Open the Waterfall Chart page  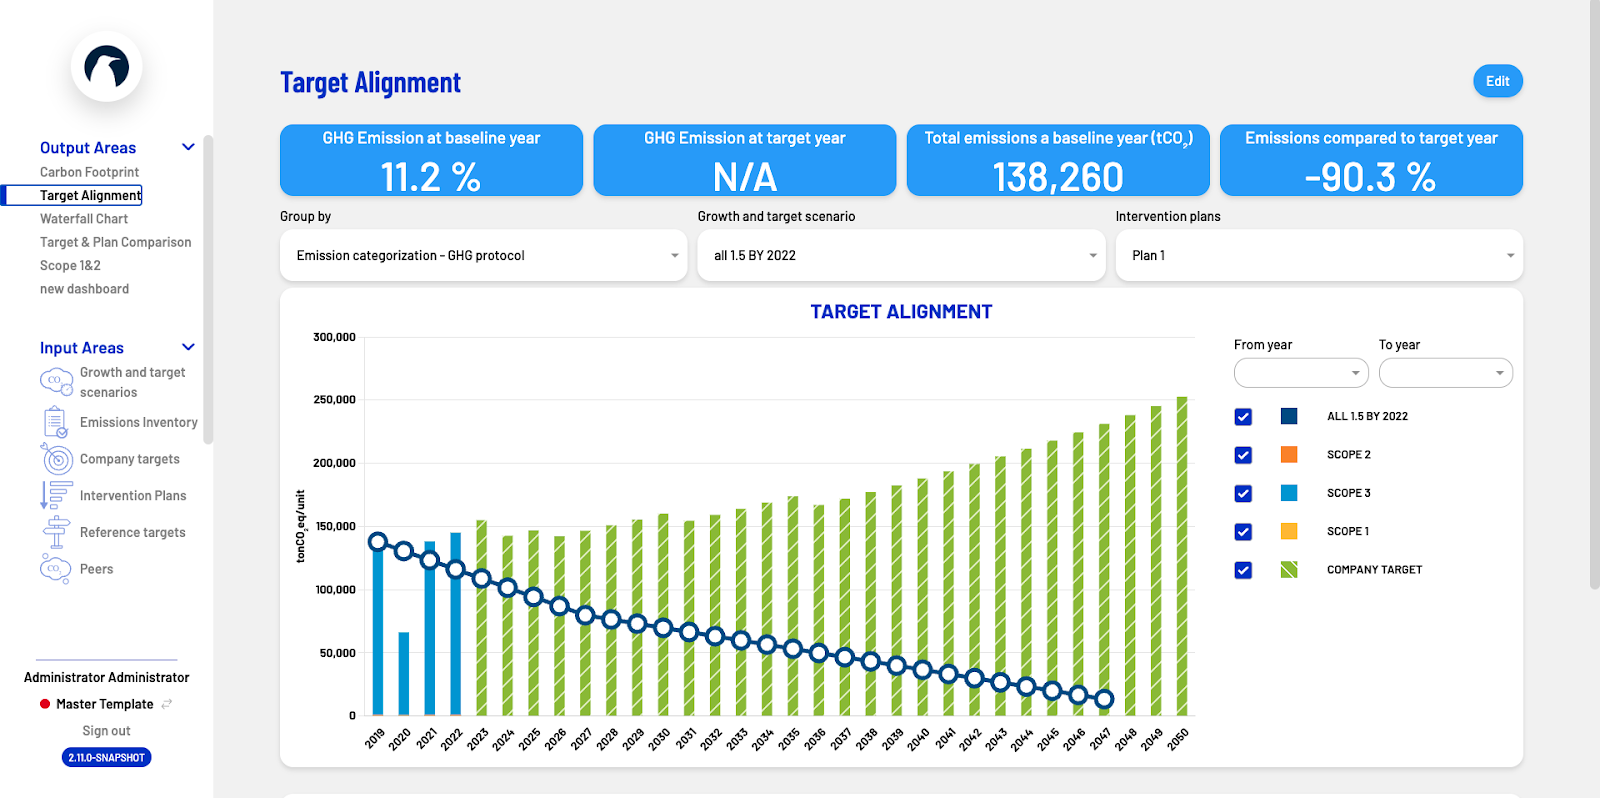(x=84, y=219)
